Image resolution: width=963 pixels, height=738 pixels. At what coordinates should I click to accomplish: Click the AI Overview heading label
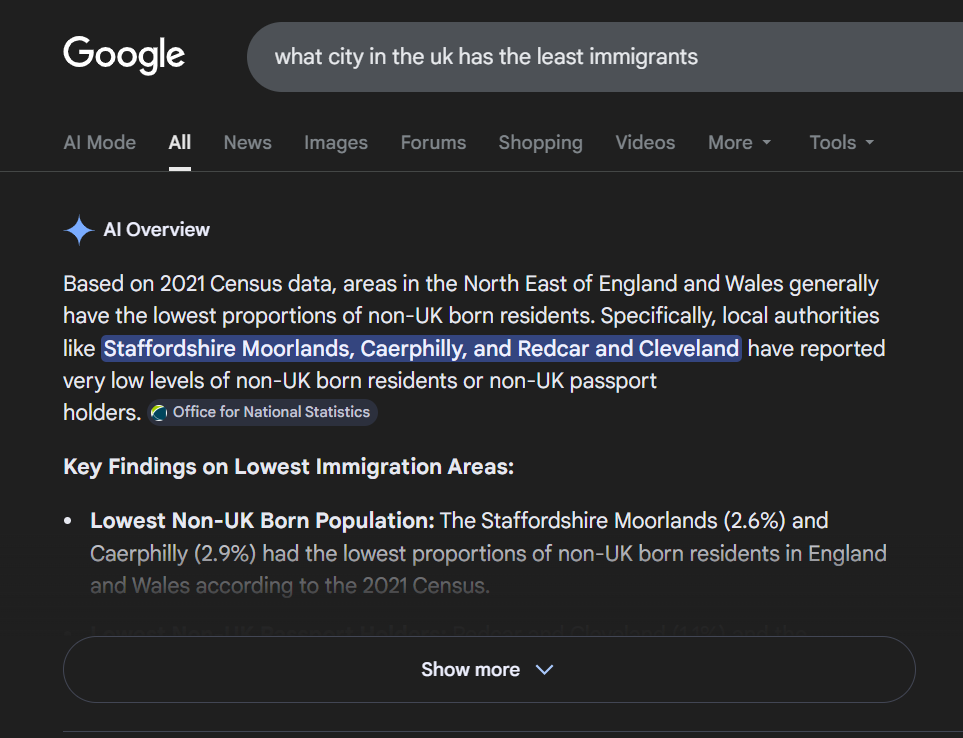tap(157, 230)
